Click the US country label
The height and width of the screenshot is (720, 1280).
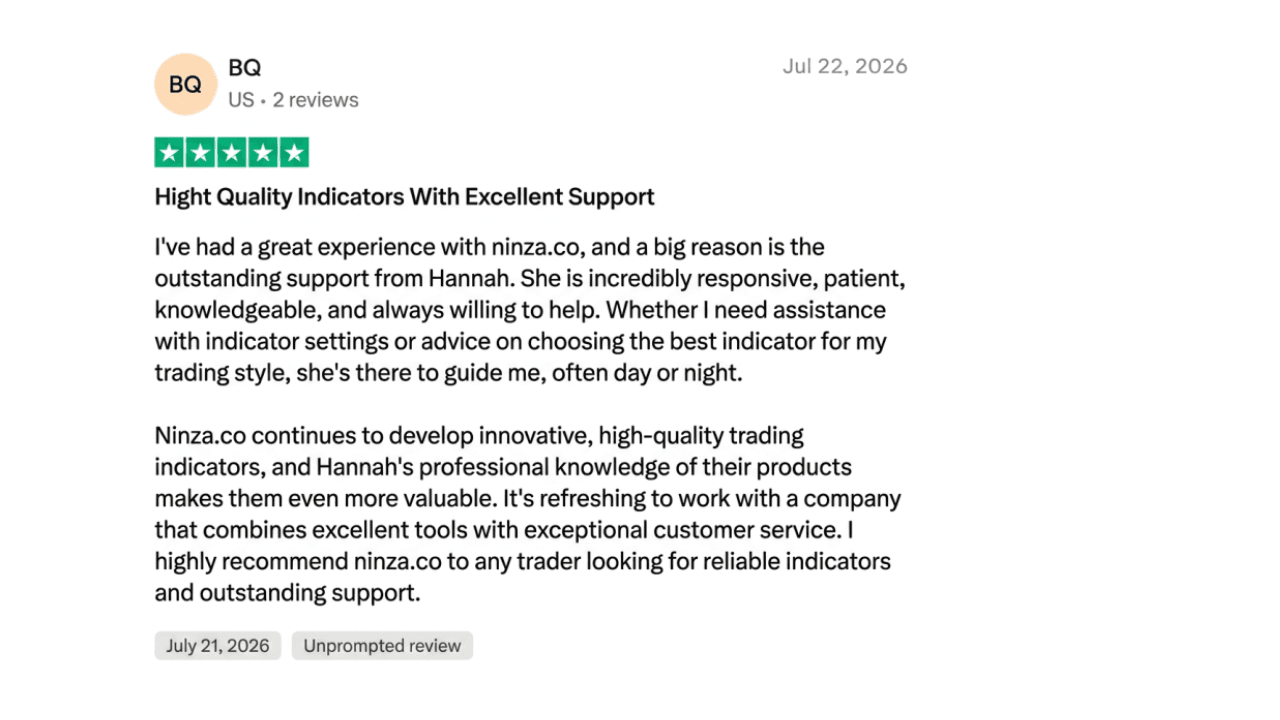click(x=241, y=100)
